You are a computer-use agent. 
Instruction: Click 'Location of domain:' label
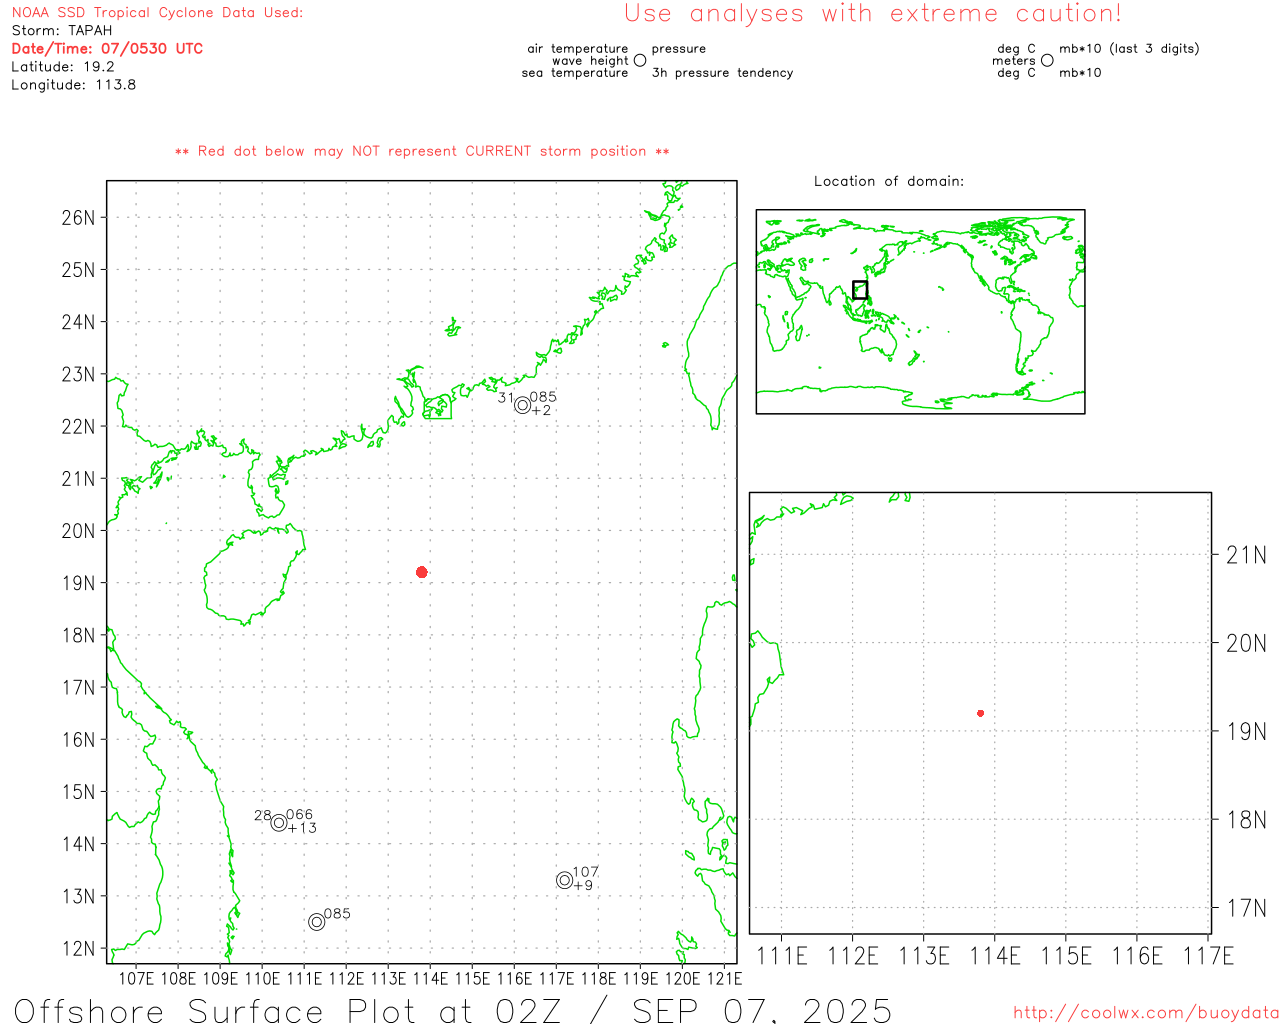[889, 181]
